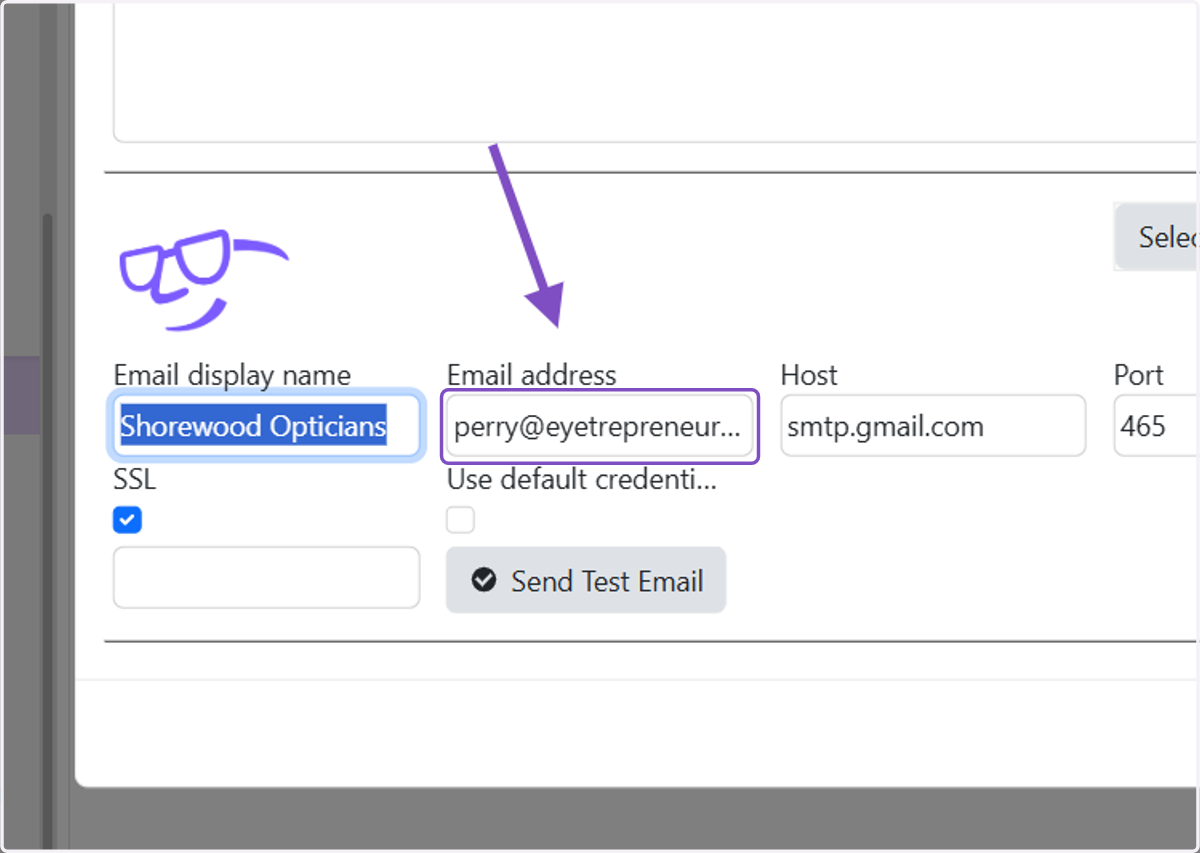Click the Send Test Email button
This screenshot has height=853, width=1200.
[x=586, y=580]
